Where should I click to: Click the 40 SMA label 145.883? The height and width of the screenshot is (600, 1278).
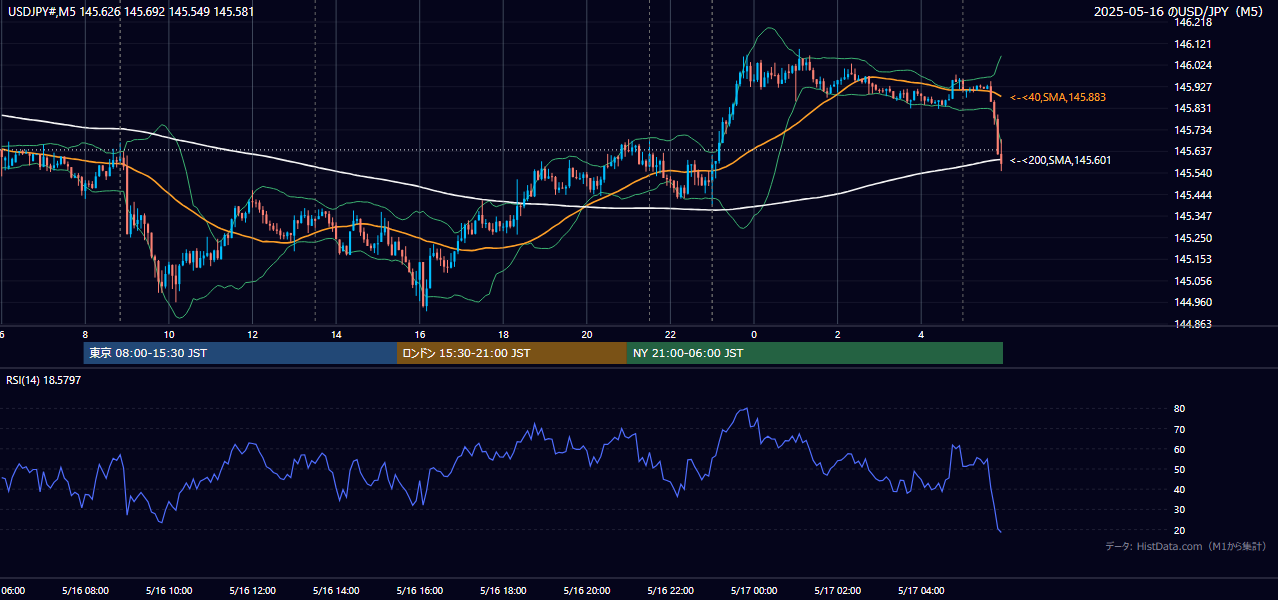1058,97
